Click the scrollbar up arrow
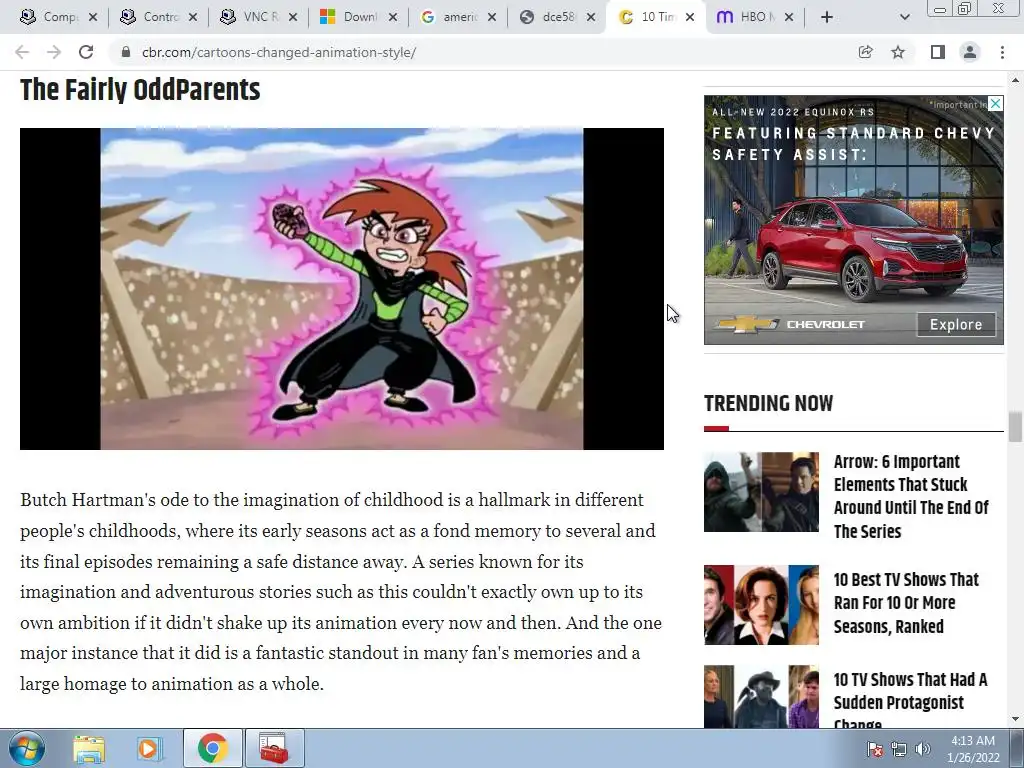 point(1015,80)
